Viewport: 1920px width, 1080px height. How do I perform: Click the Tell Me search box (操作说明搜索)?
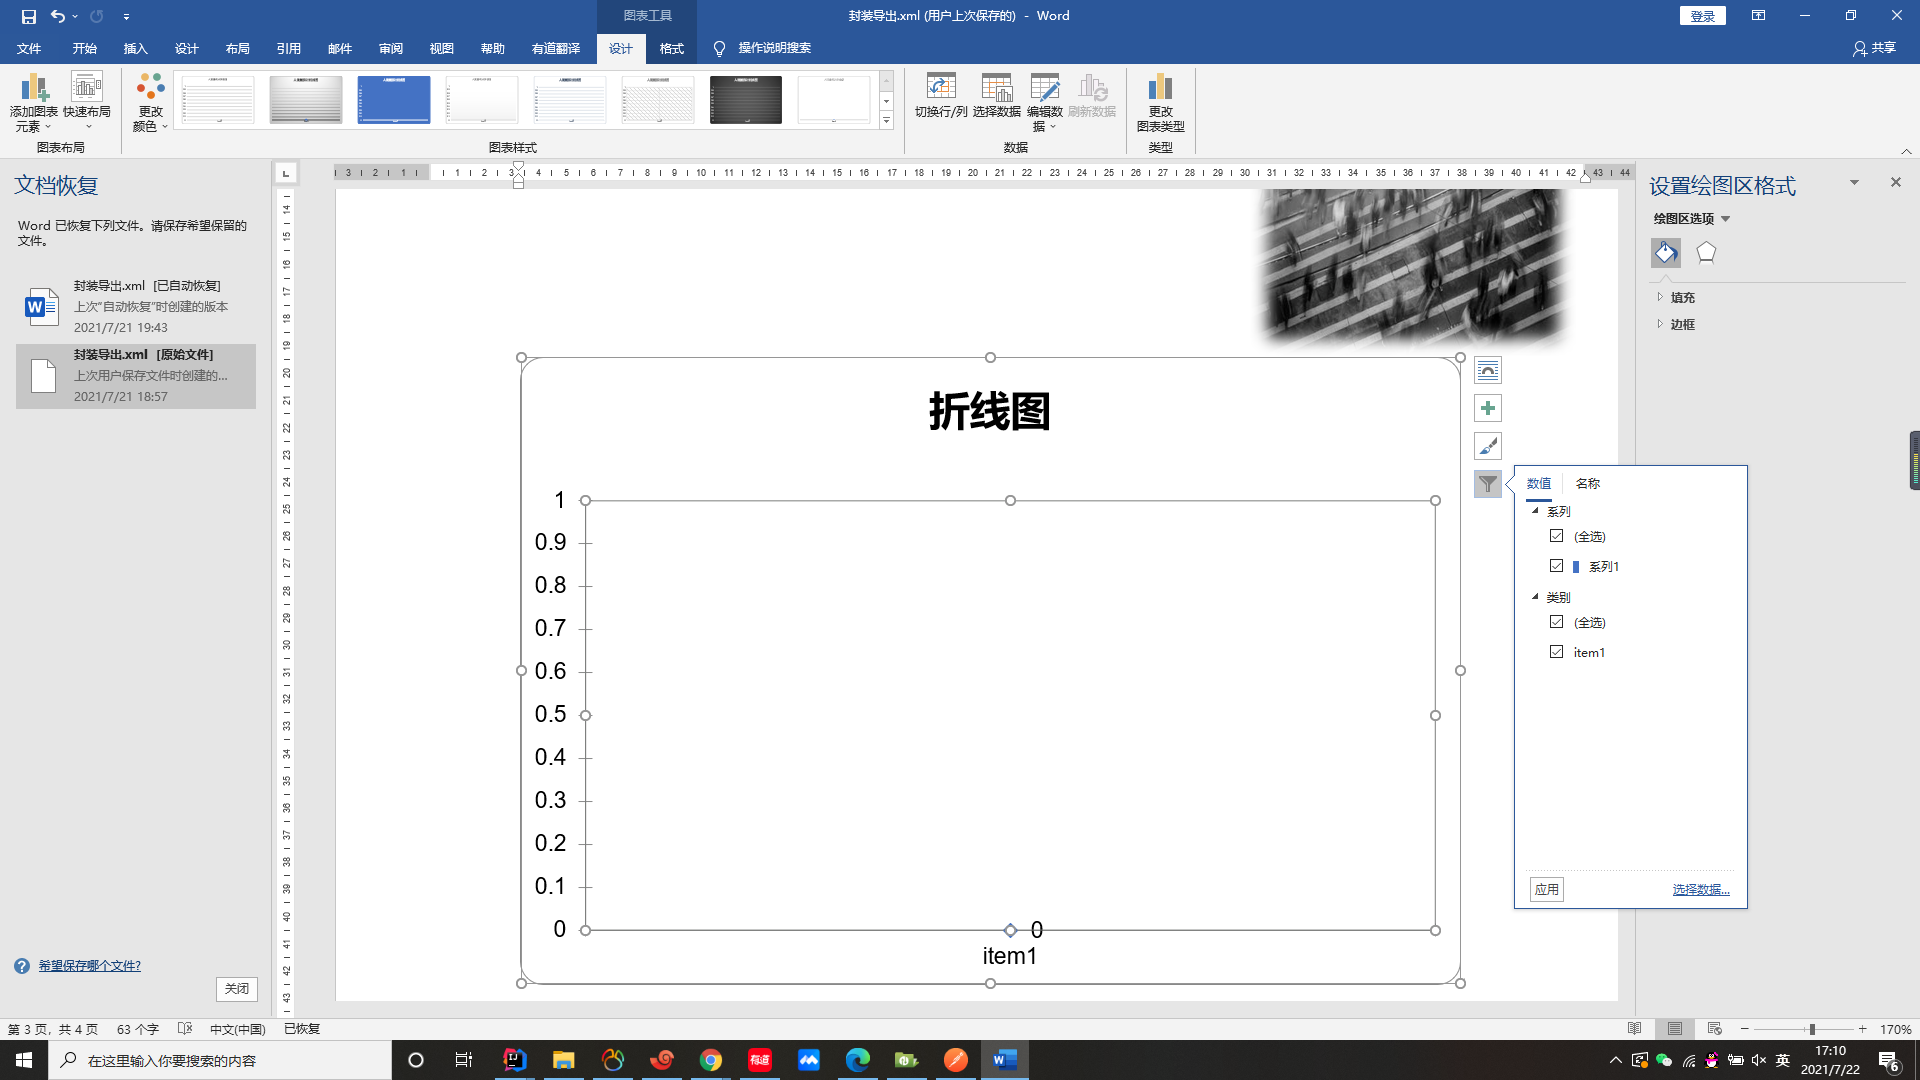pyautogui.click(x=775, y=48)
